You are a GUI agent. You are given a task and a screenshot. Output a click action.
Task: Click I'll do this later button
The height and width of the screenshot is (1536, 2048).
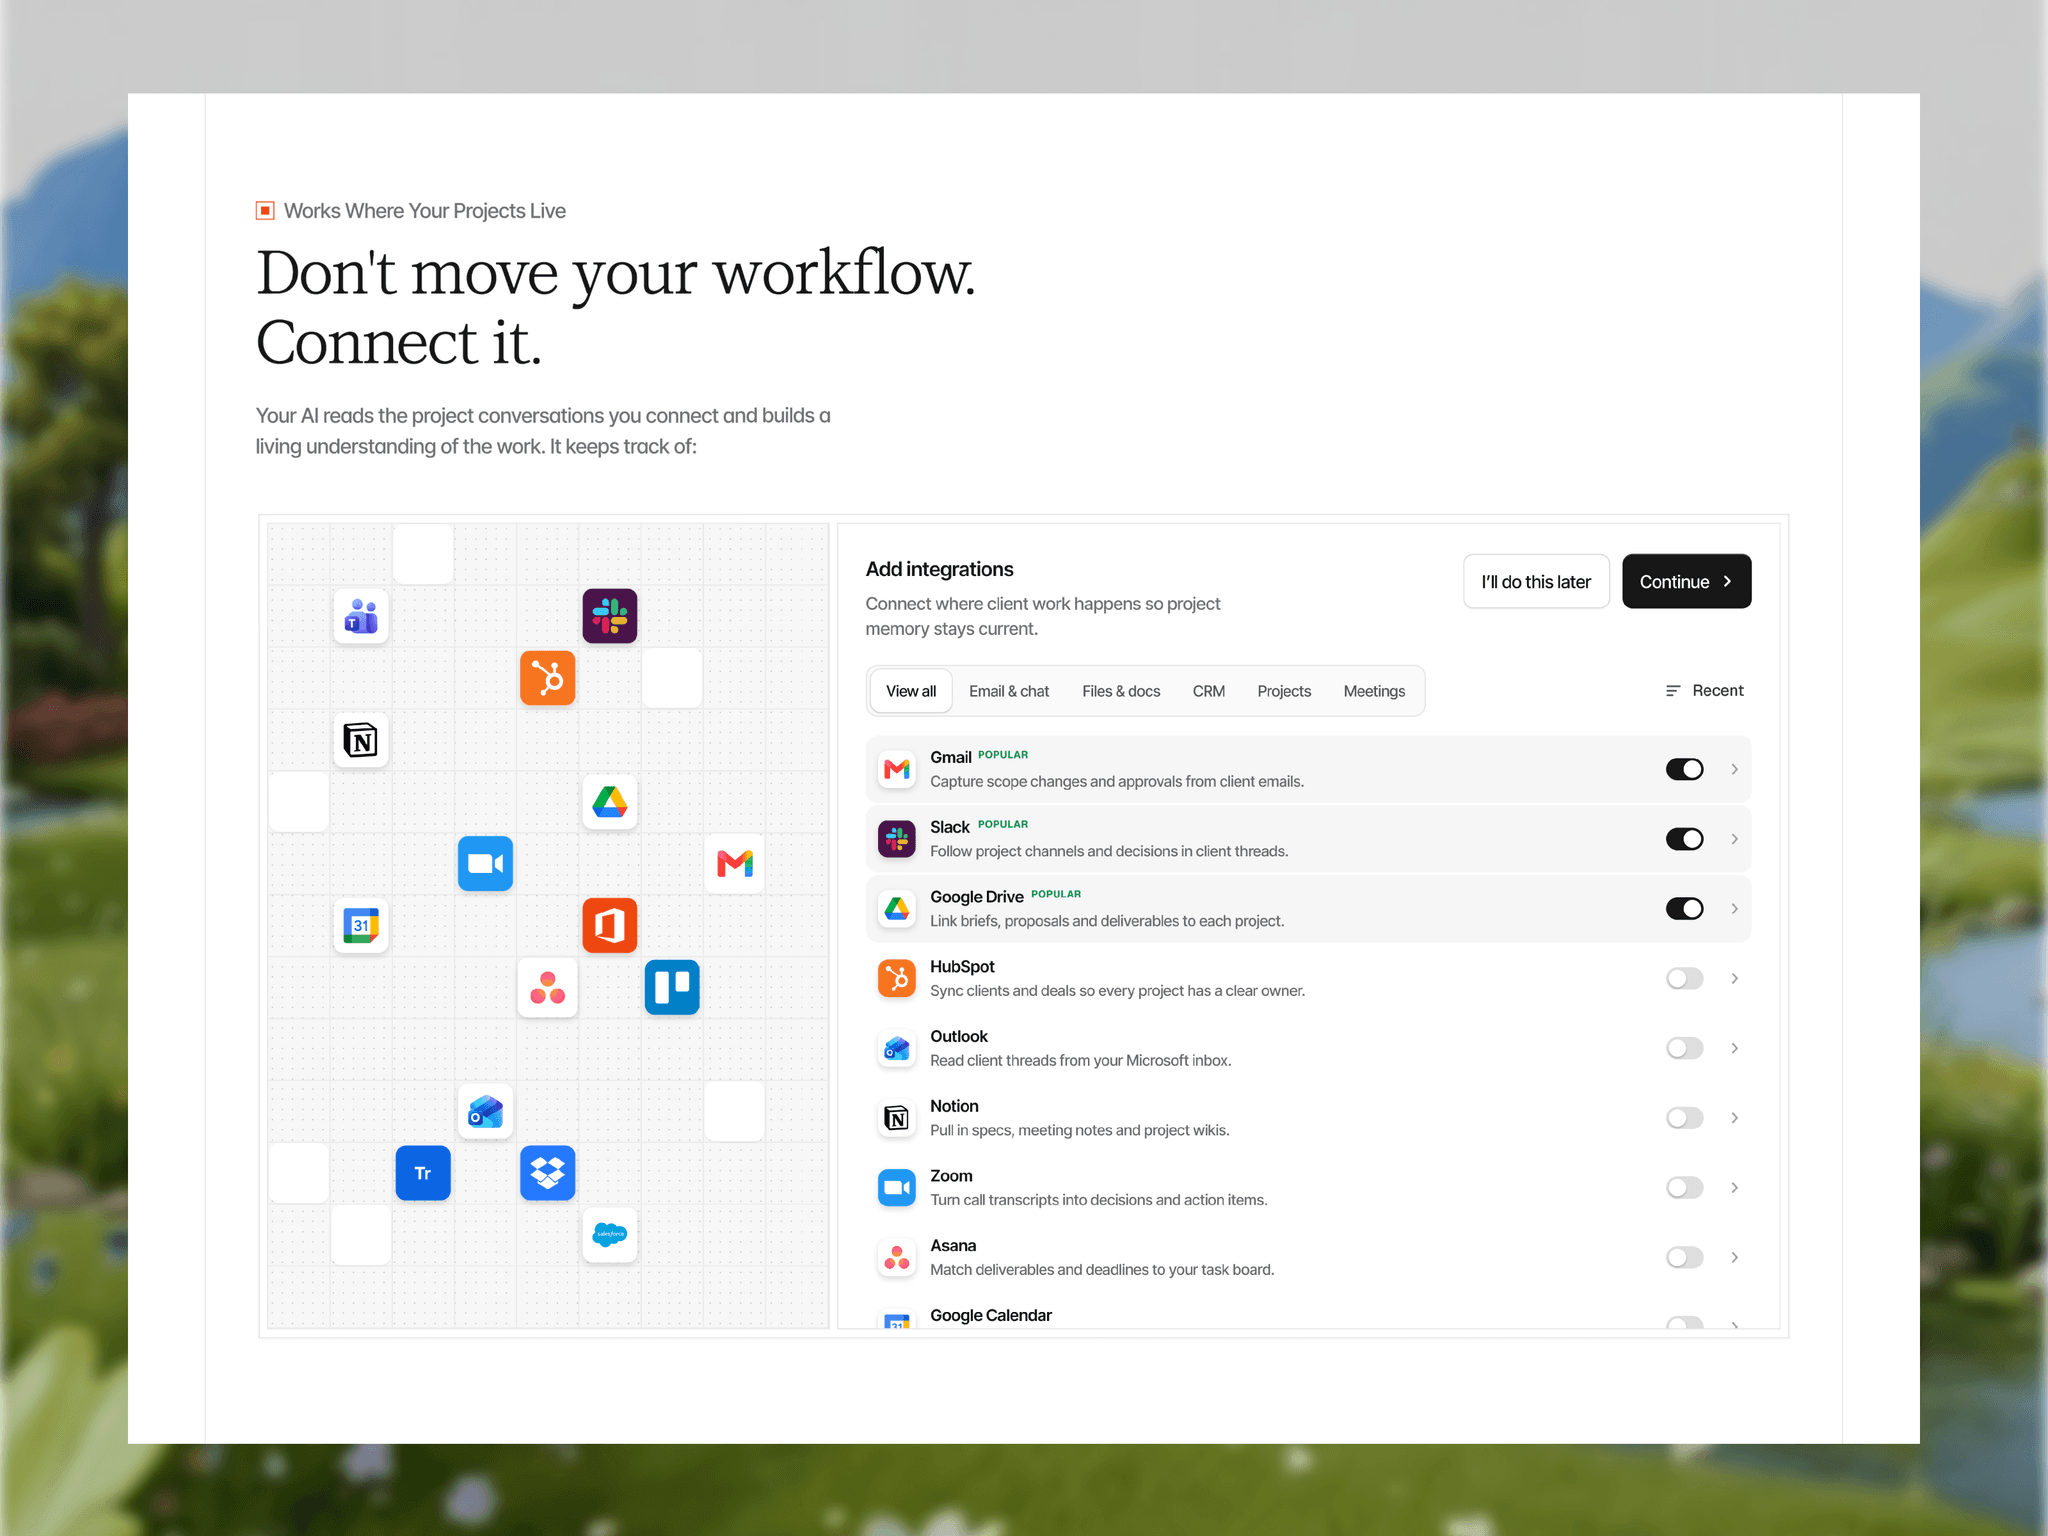1536,581
